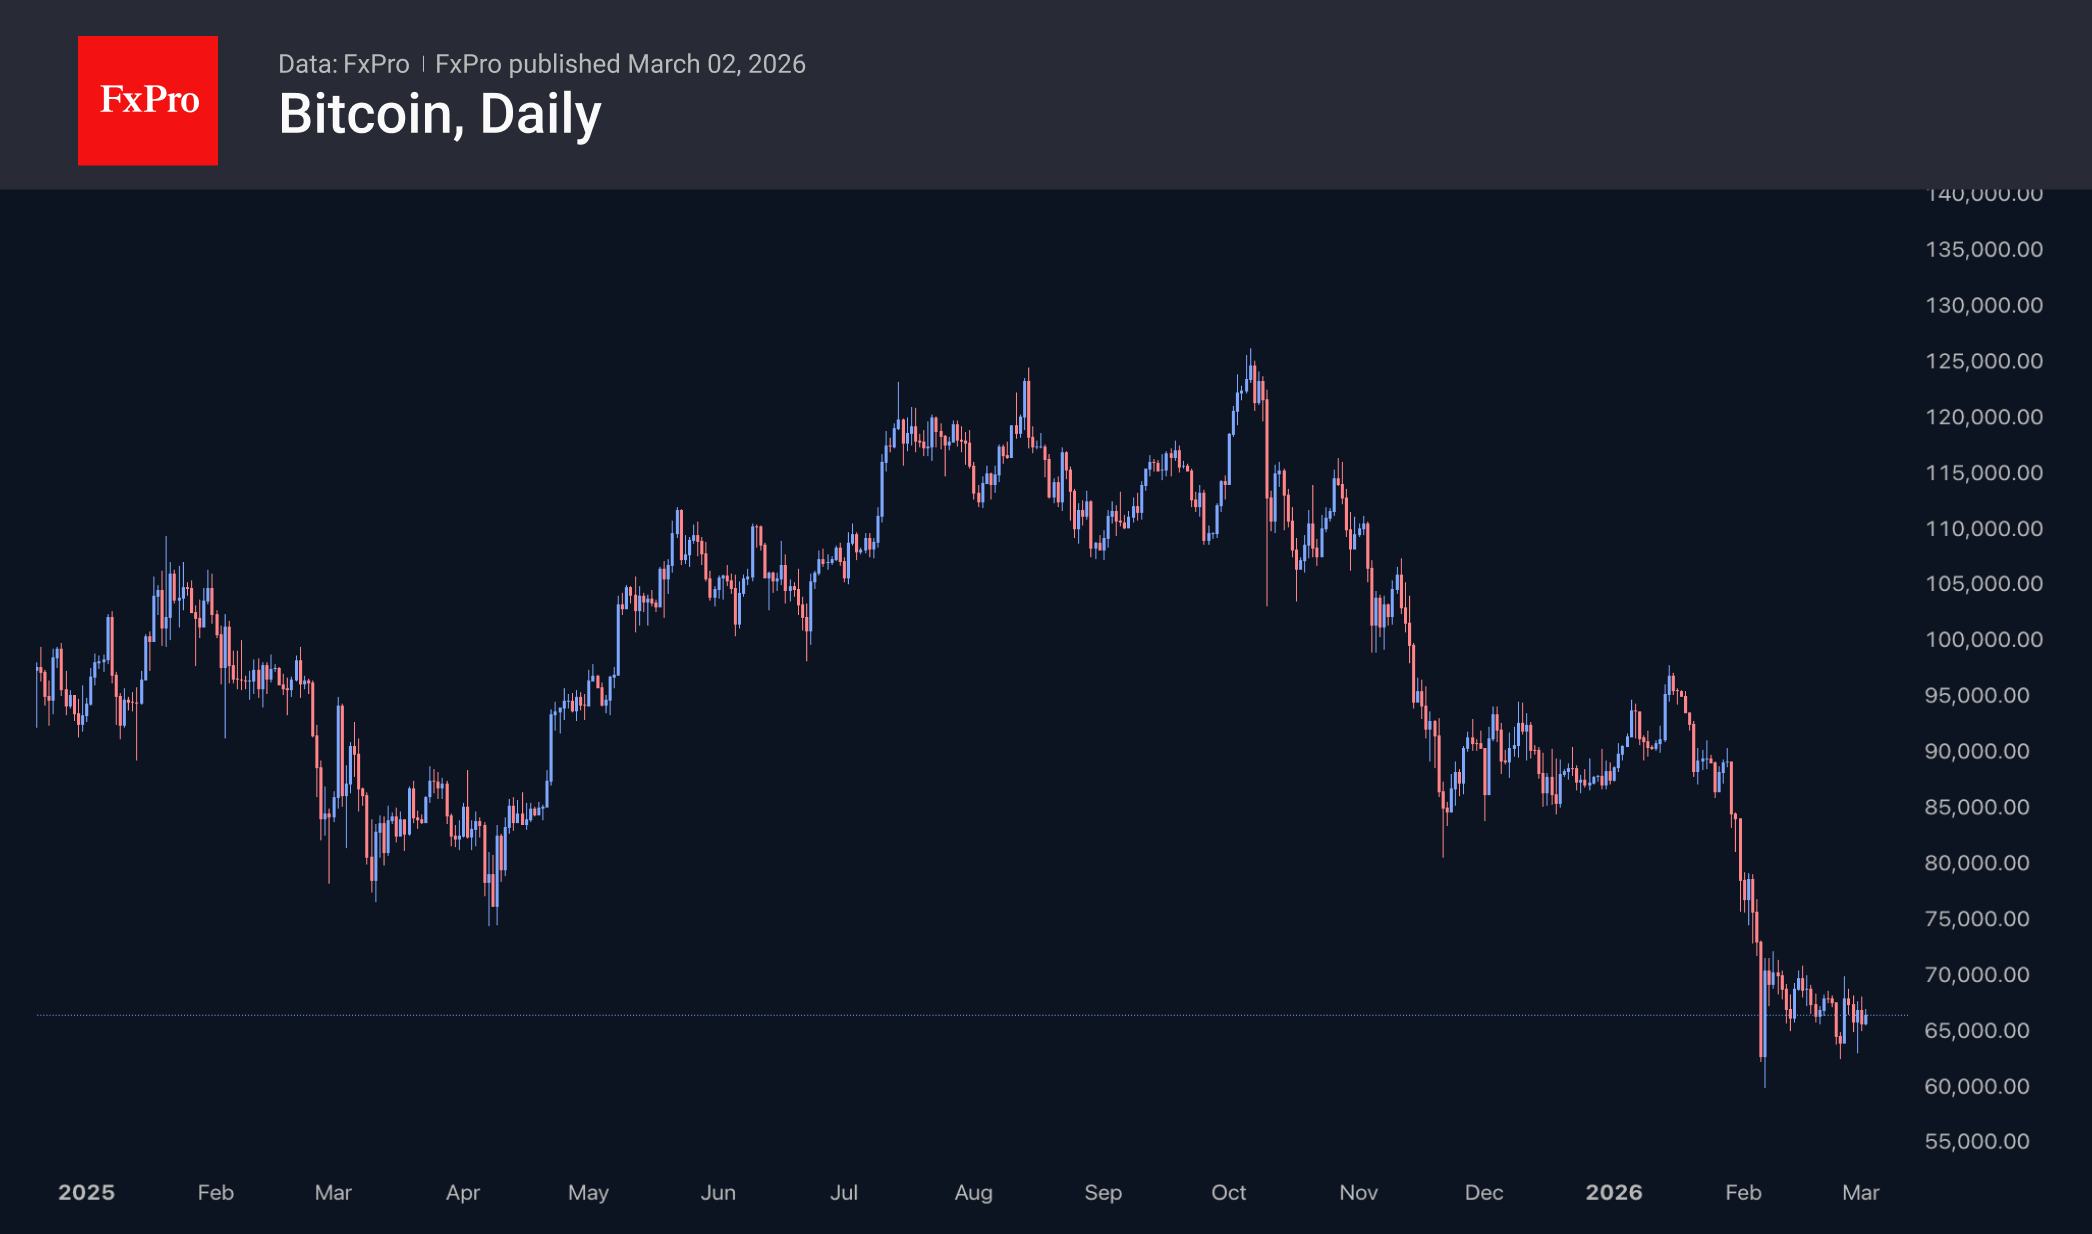
Task: Click the 55,000.00 price axis label
Action: pos(1977,1141)
